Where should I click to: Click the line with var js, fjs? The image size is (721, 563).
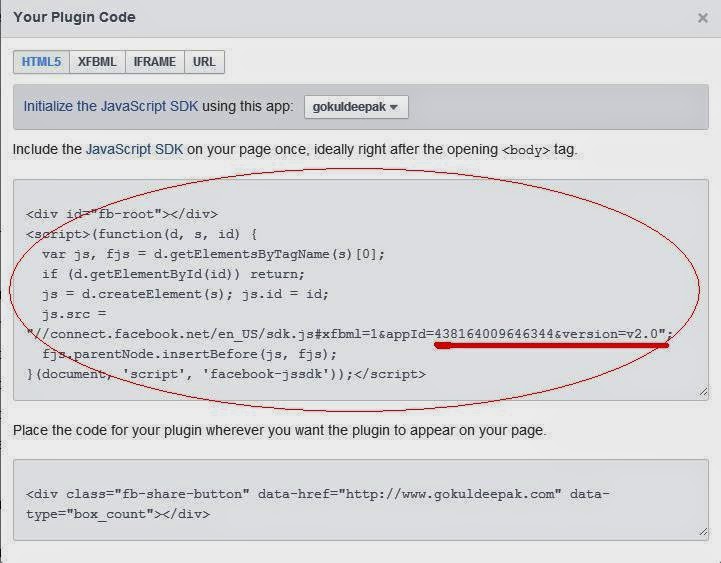pos(213,254)
